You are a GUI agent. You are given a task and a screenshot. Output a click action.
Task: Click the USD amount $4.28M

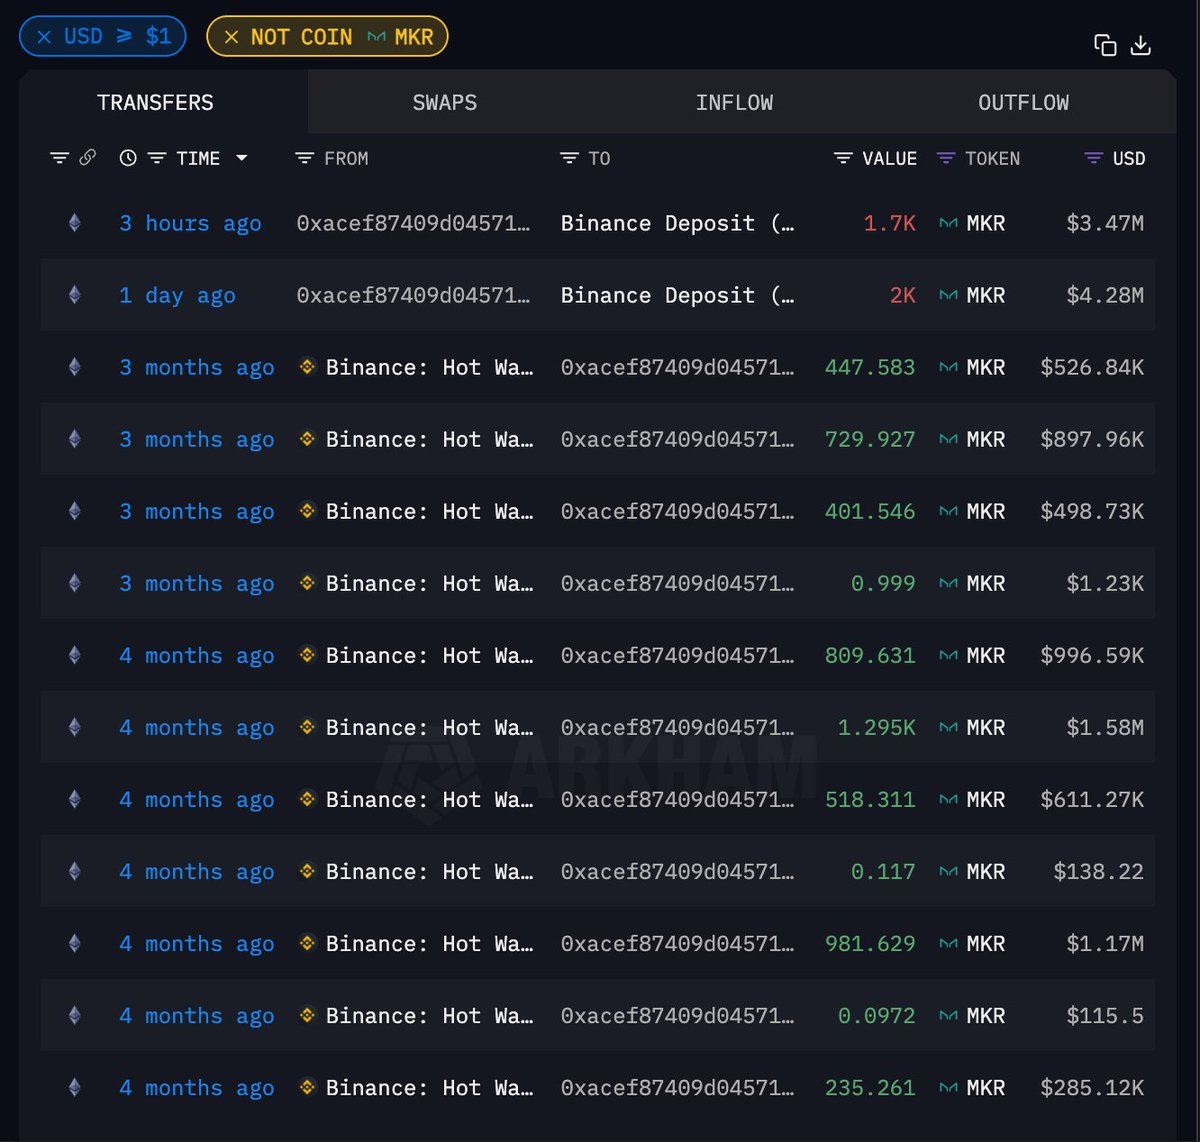coord(1105,295)
